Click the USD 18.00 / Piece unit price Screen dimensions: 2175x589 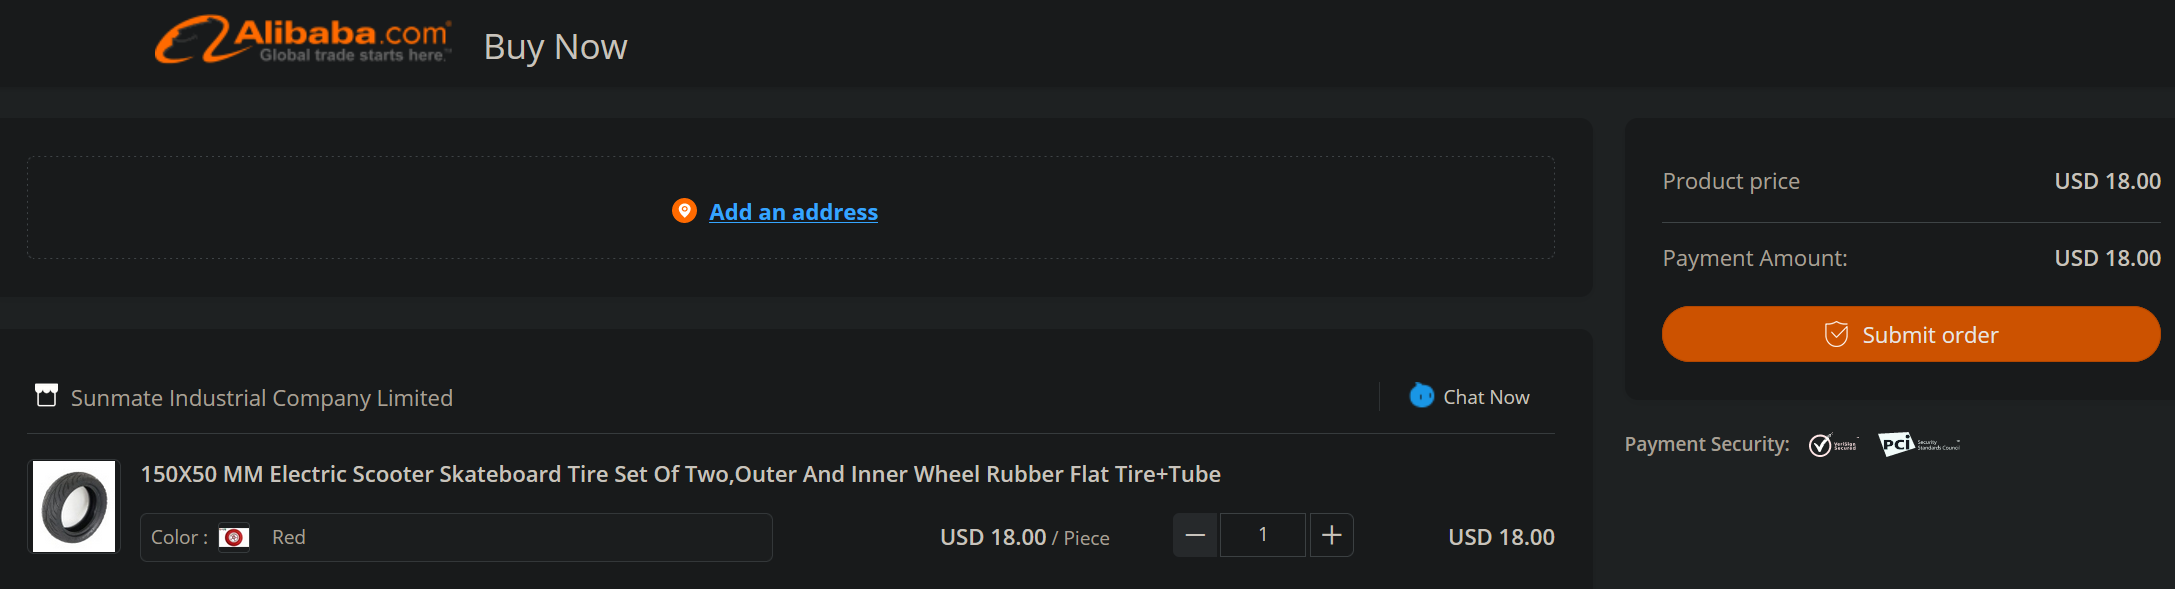(1024, 538)
